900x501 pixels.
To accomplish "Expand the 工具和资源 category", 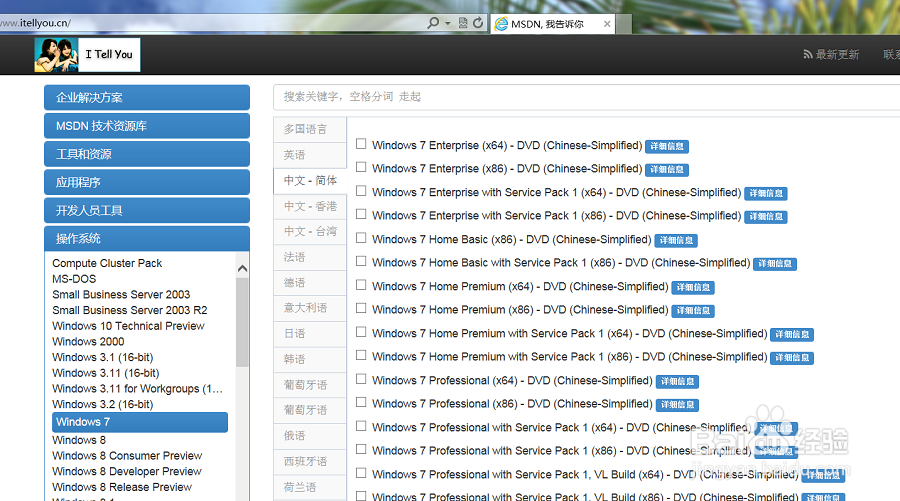I will (x=147, y=154).
